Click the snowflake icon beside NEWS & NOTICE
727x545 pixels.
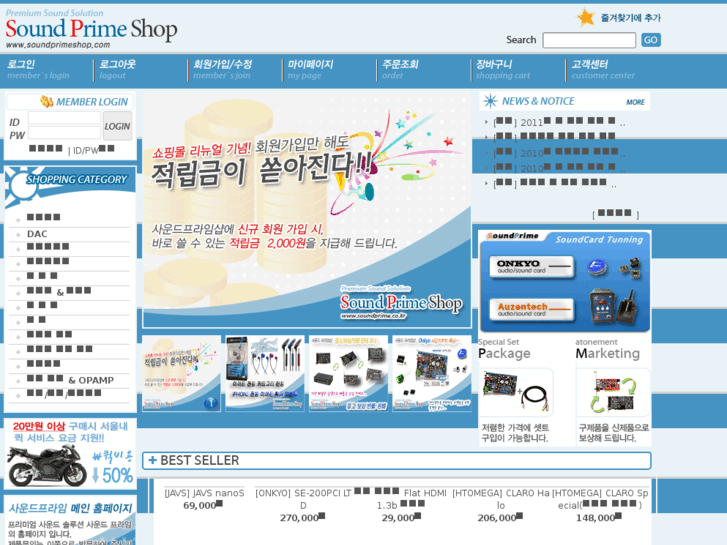(x=490, y=101)
